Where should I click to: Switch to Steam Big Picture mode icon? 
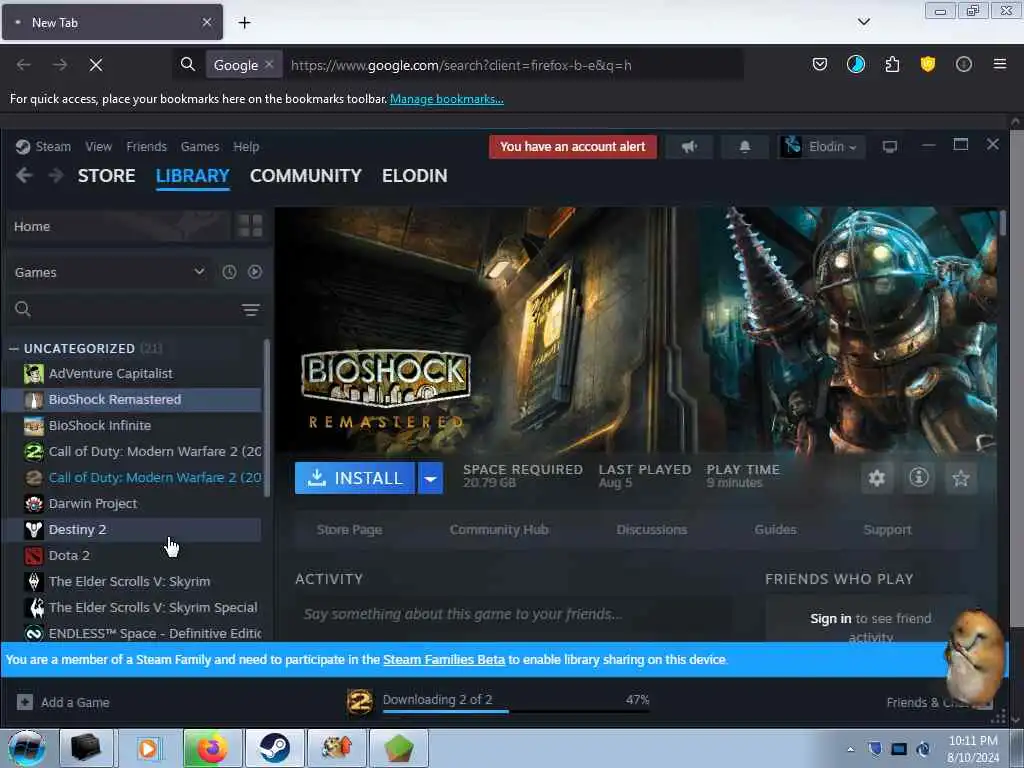pos(889,147)
